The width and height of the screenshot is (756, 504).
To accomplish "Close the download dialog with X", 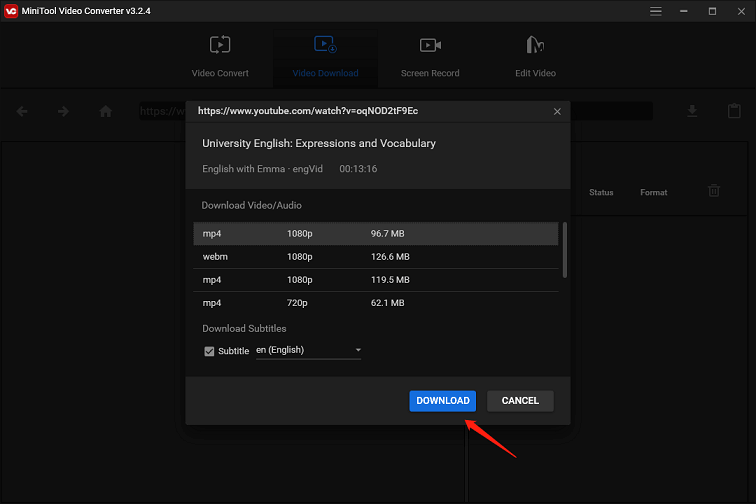I will pyautogui.click(x=557, y=111).
